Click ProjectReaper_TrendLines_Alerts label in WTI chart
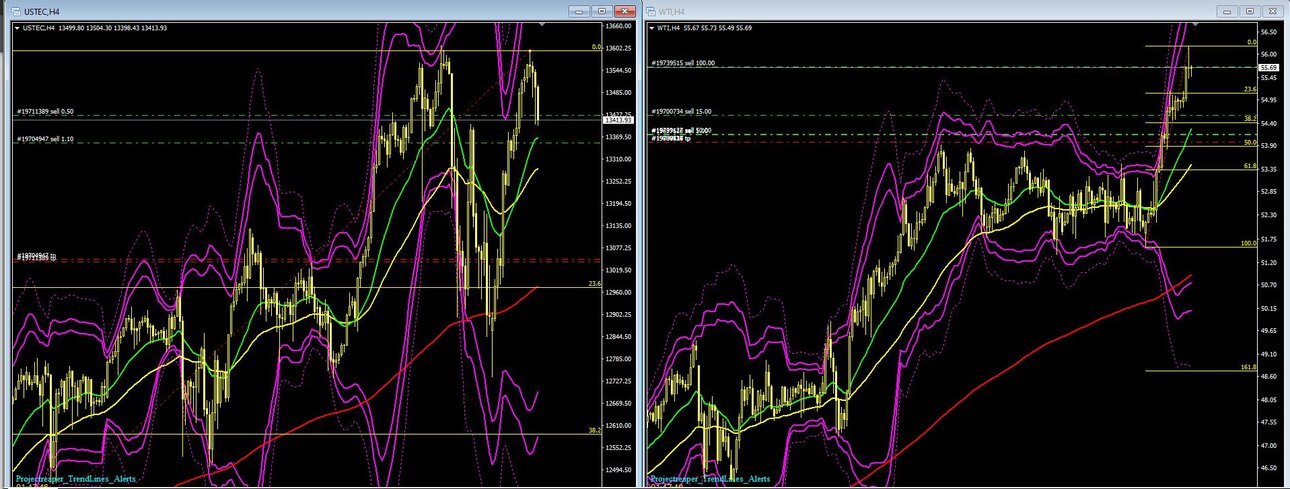The image size is (1290, 489). (x=712, y=479)
